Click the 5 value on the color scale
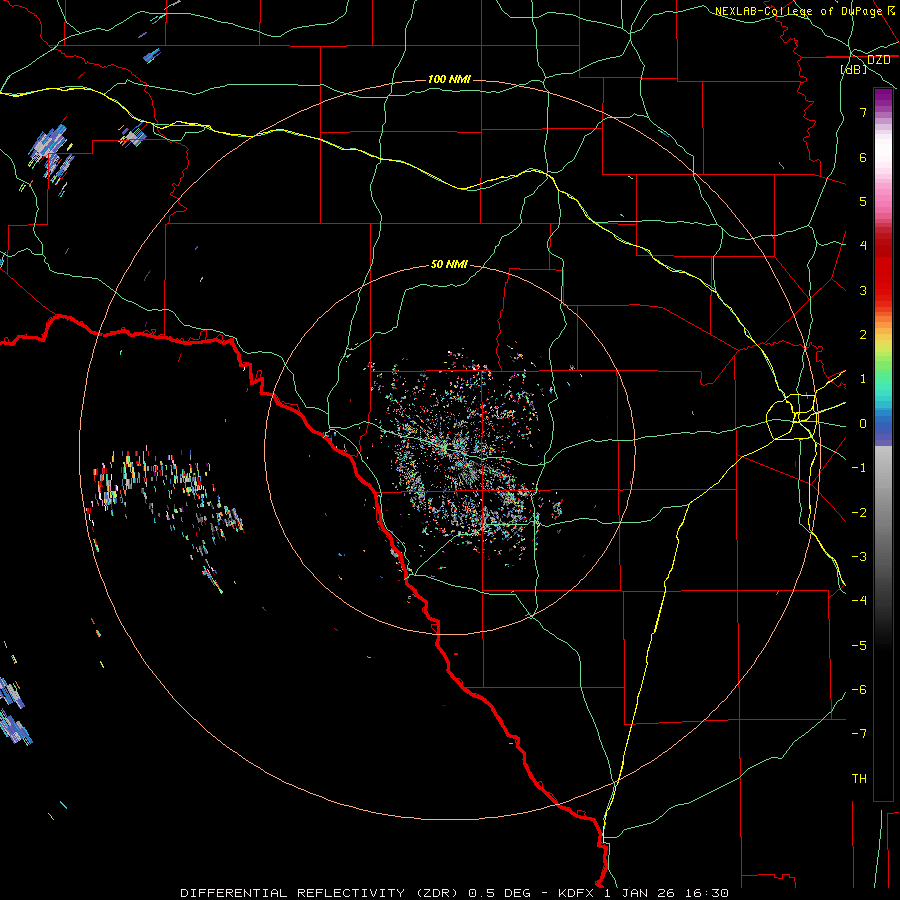The image size is (900, 900). pos(863,201)
